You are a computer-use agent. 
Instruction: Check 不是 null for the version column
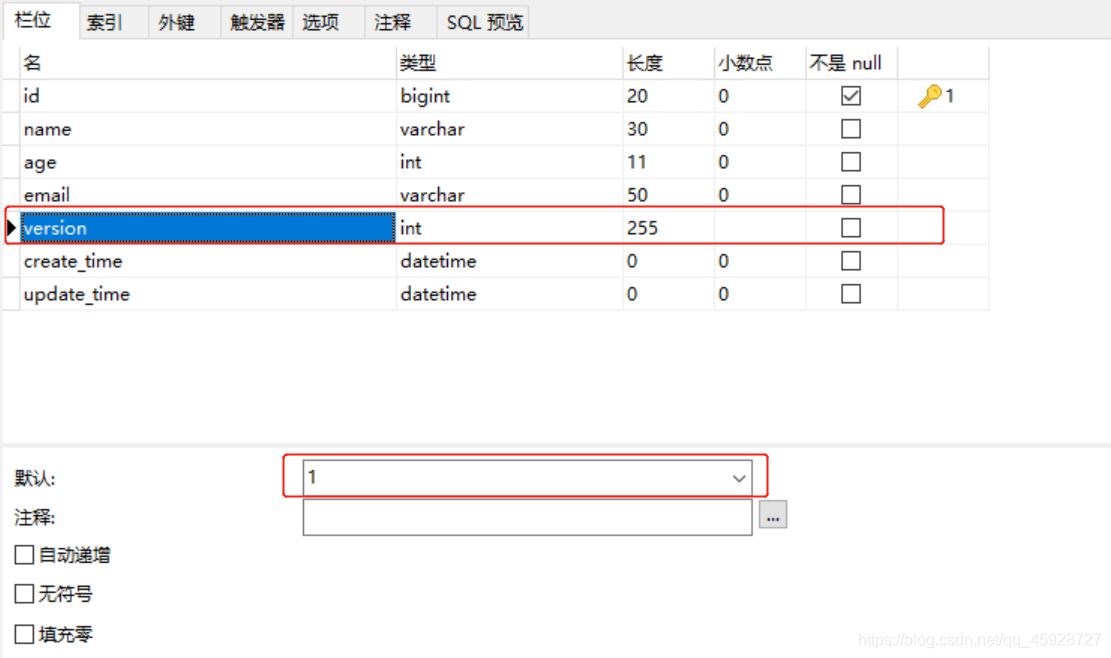point(849,227)
